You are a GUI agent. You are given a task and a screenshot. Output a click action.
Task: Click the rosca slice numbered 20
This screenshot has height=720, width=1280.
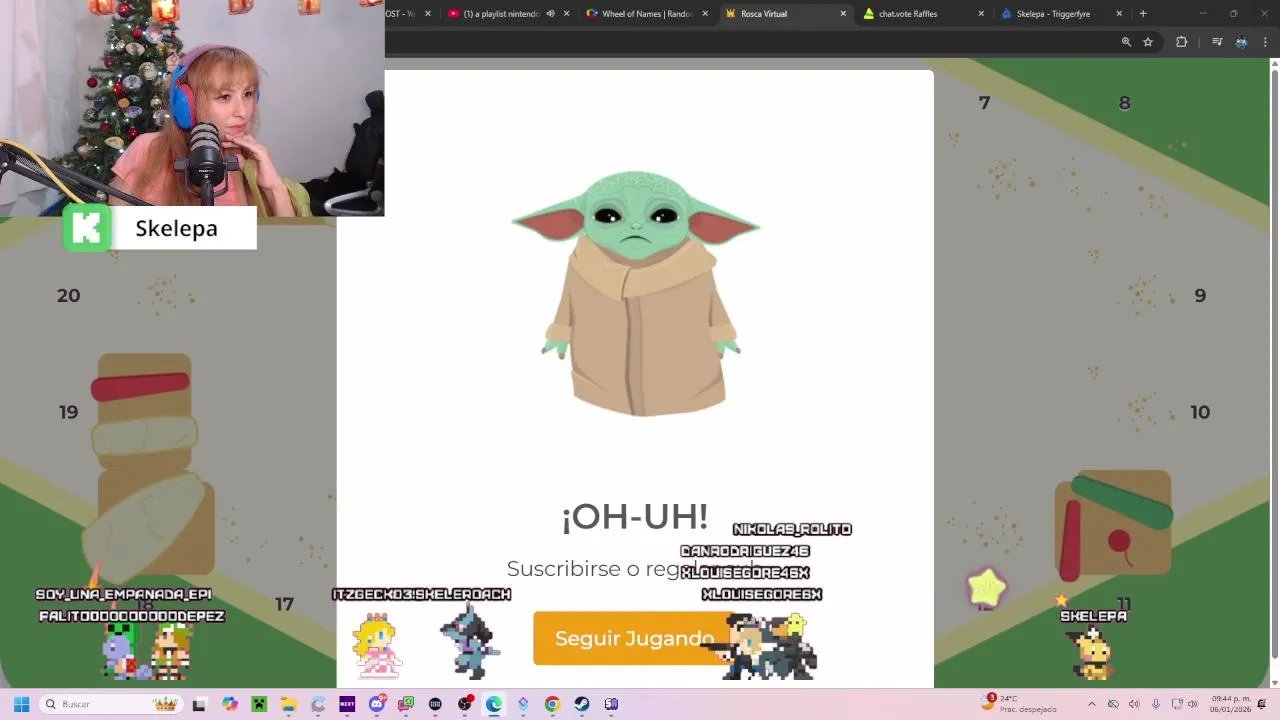pos(68,296)
